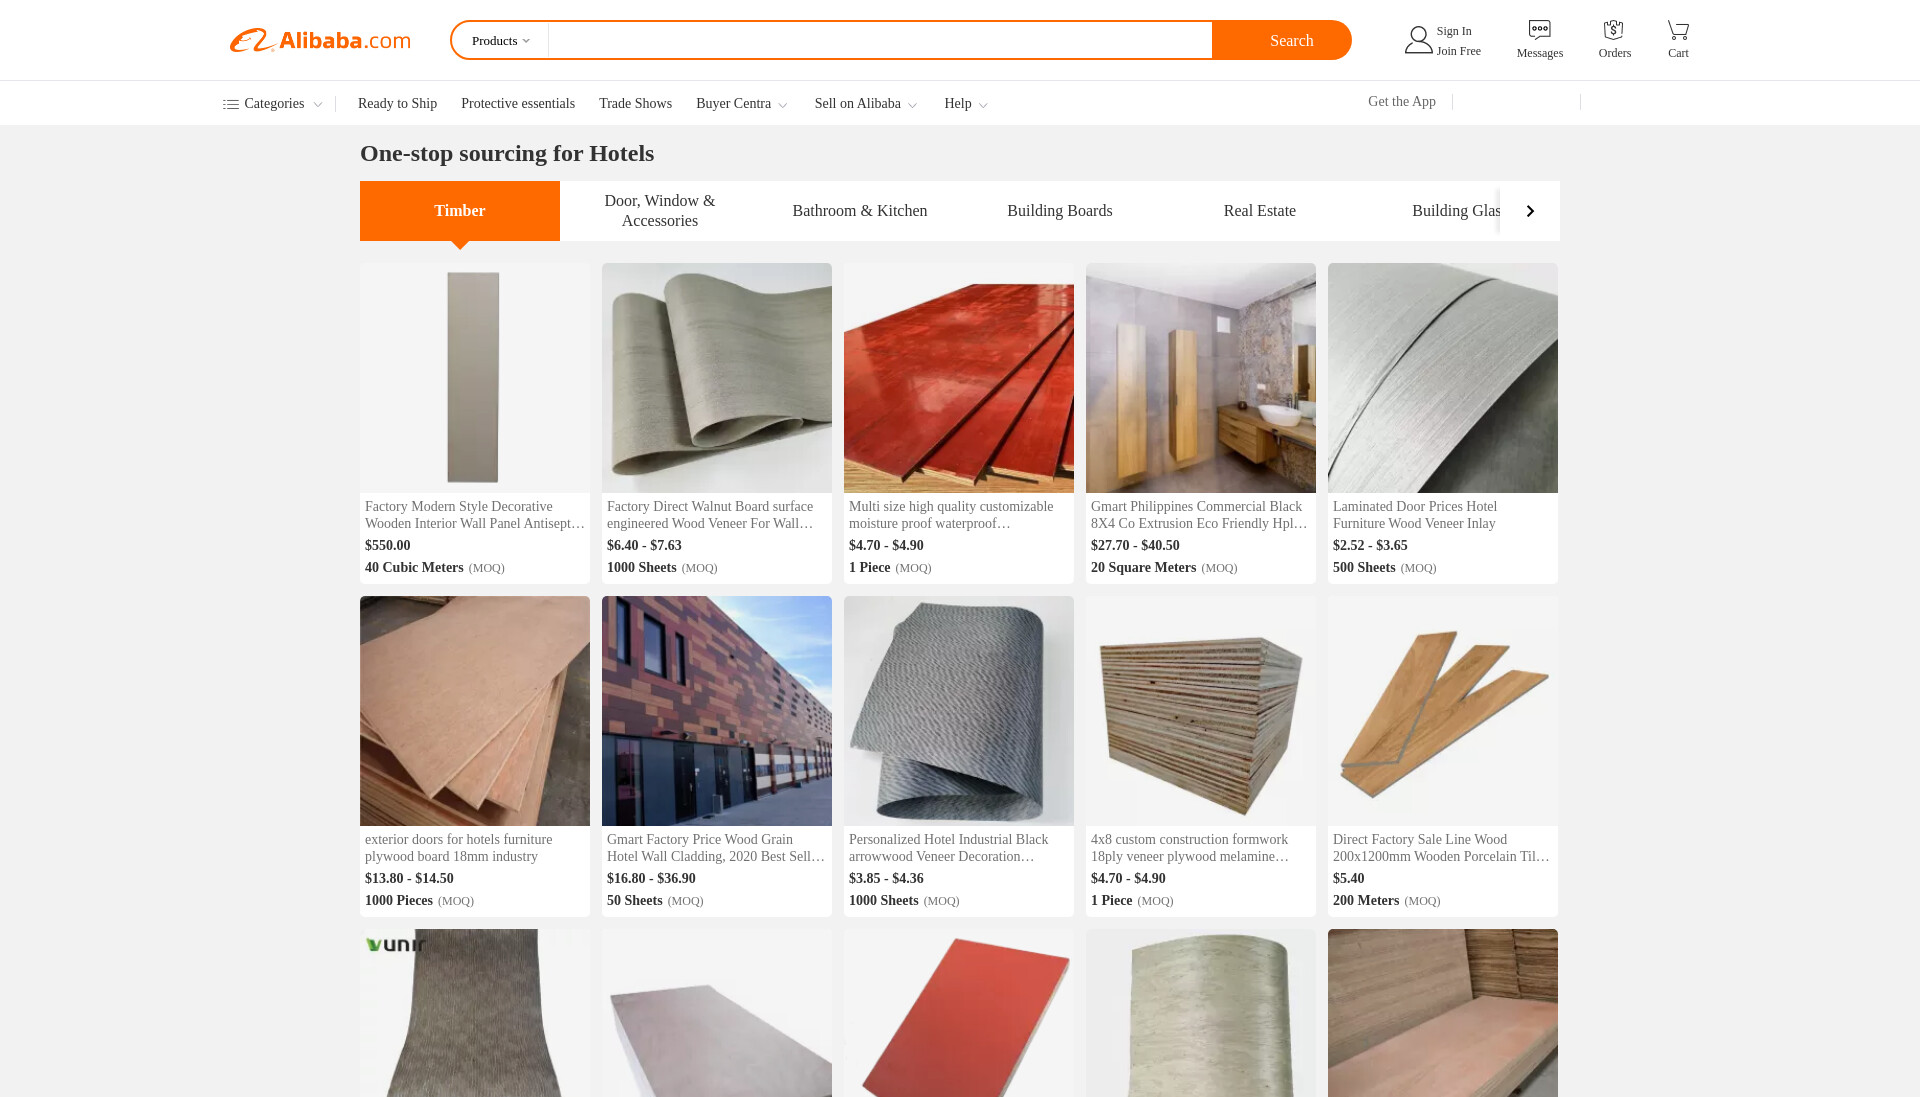
Task: Click price '$6.40 - $7.63'
Action: pos(644,546)
